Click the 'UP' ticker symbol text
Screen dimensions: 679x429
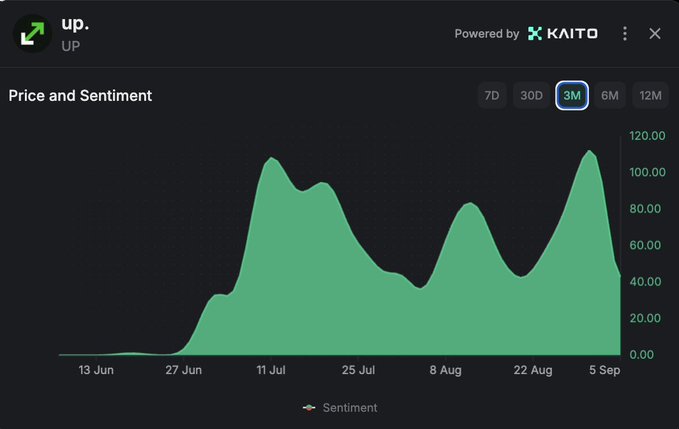click(71, 46)
